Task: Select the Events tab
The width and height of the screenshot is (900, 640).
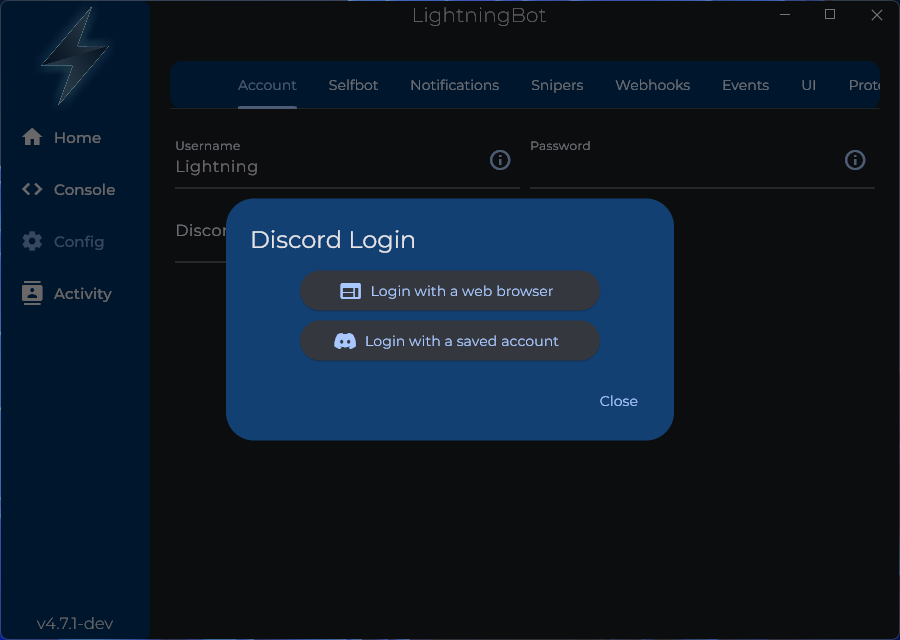Action: [x=745, y=85]
